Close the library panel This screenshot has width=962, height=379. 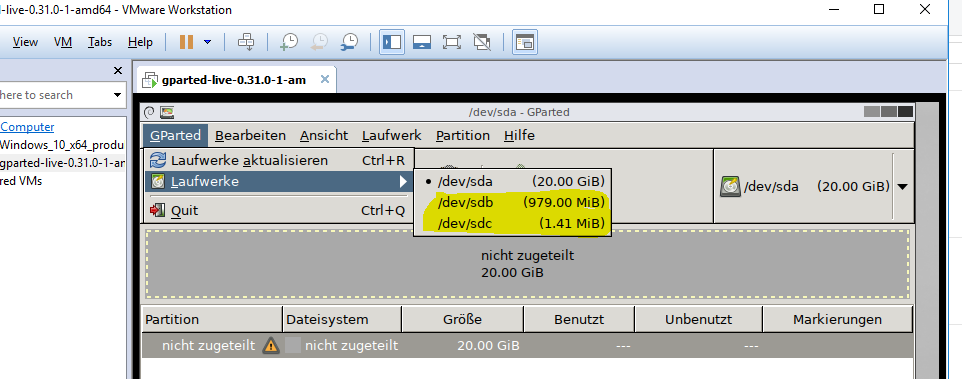tap(118, 71)
